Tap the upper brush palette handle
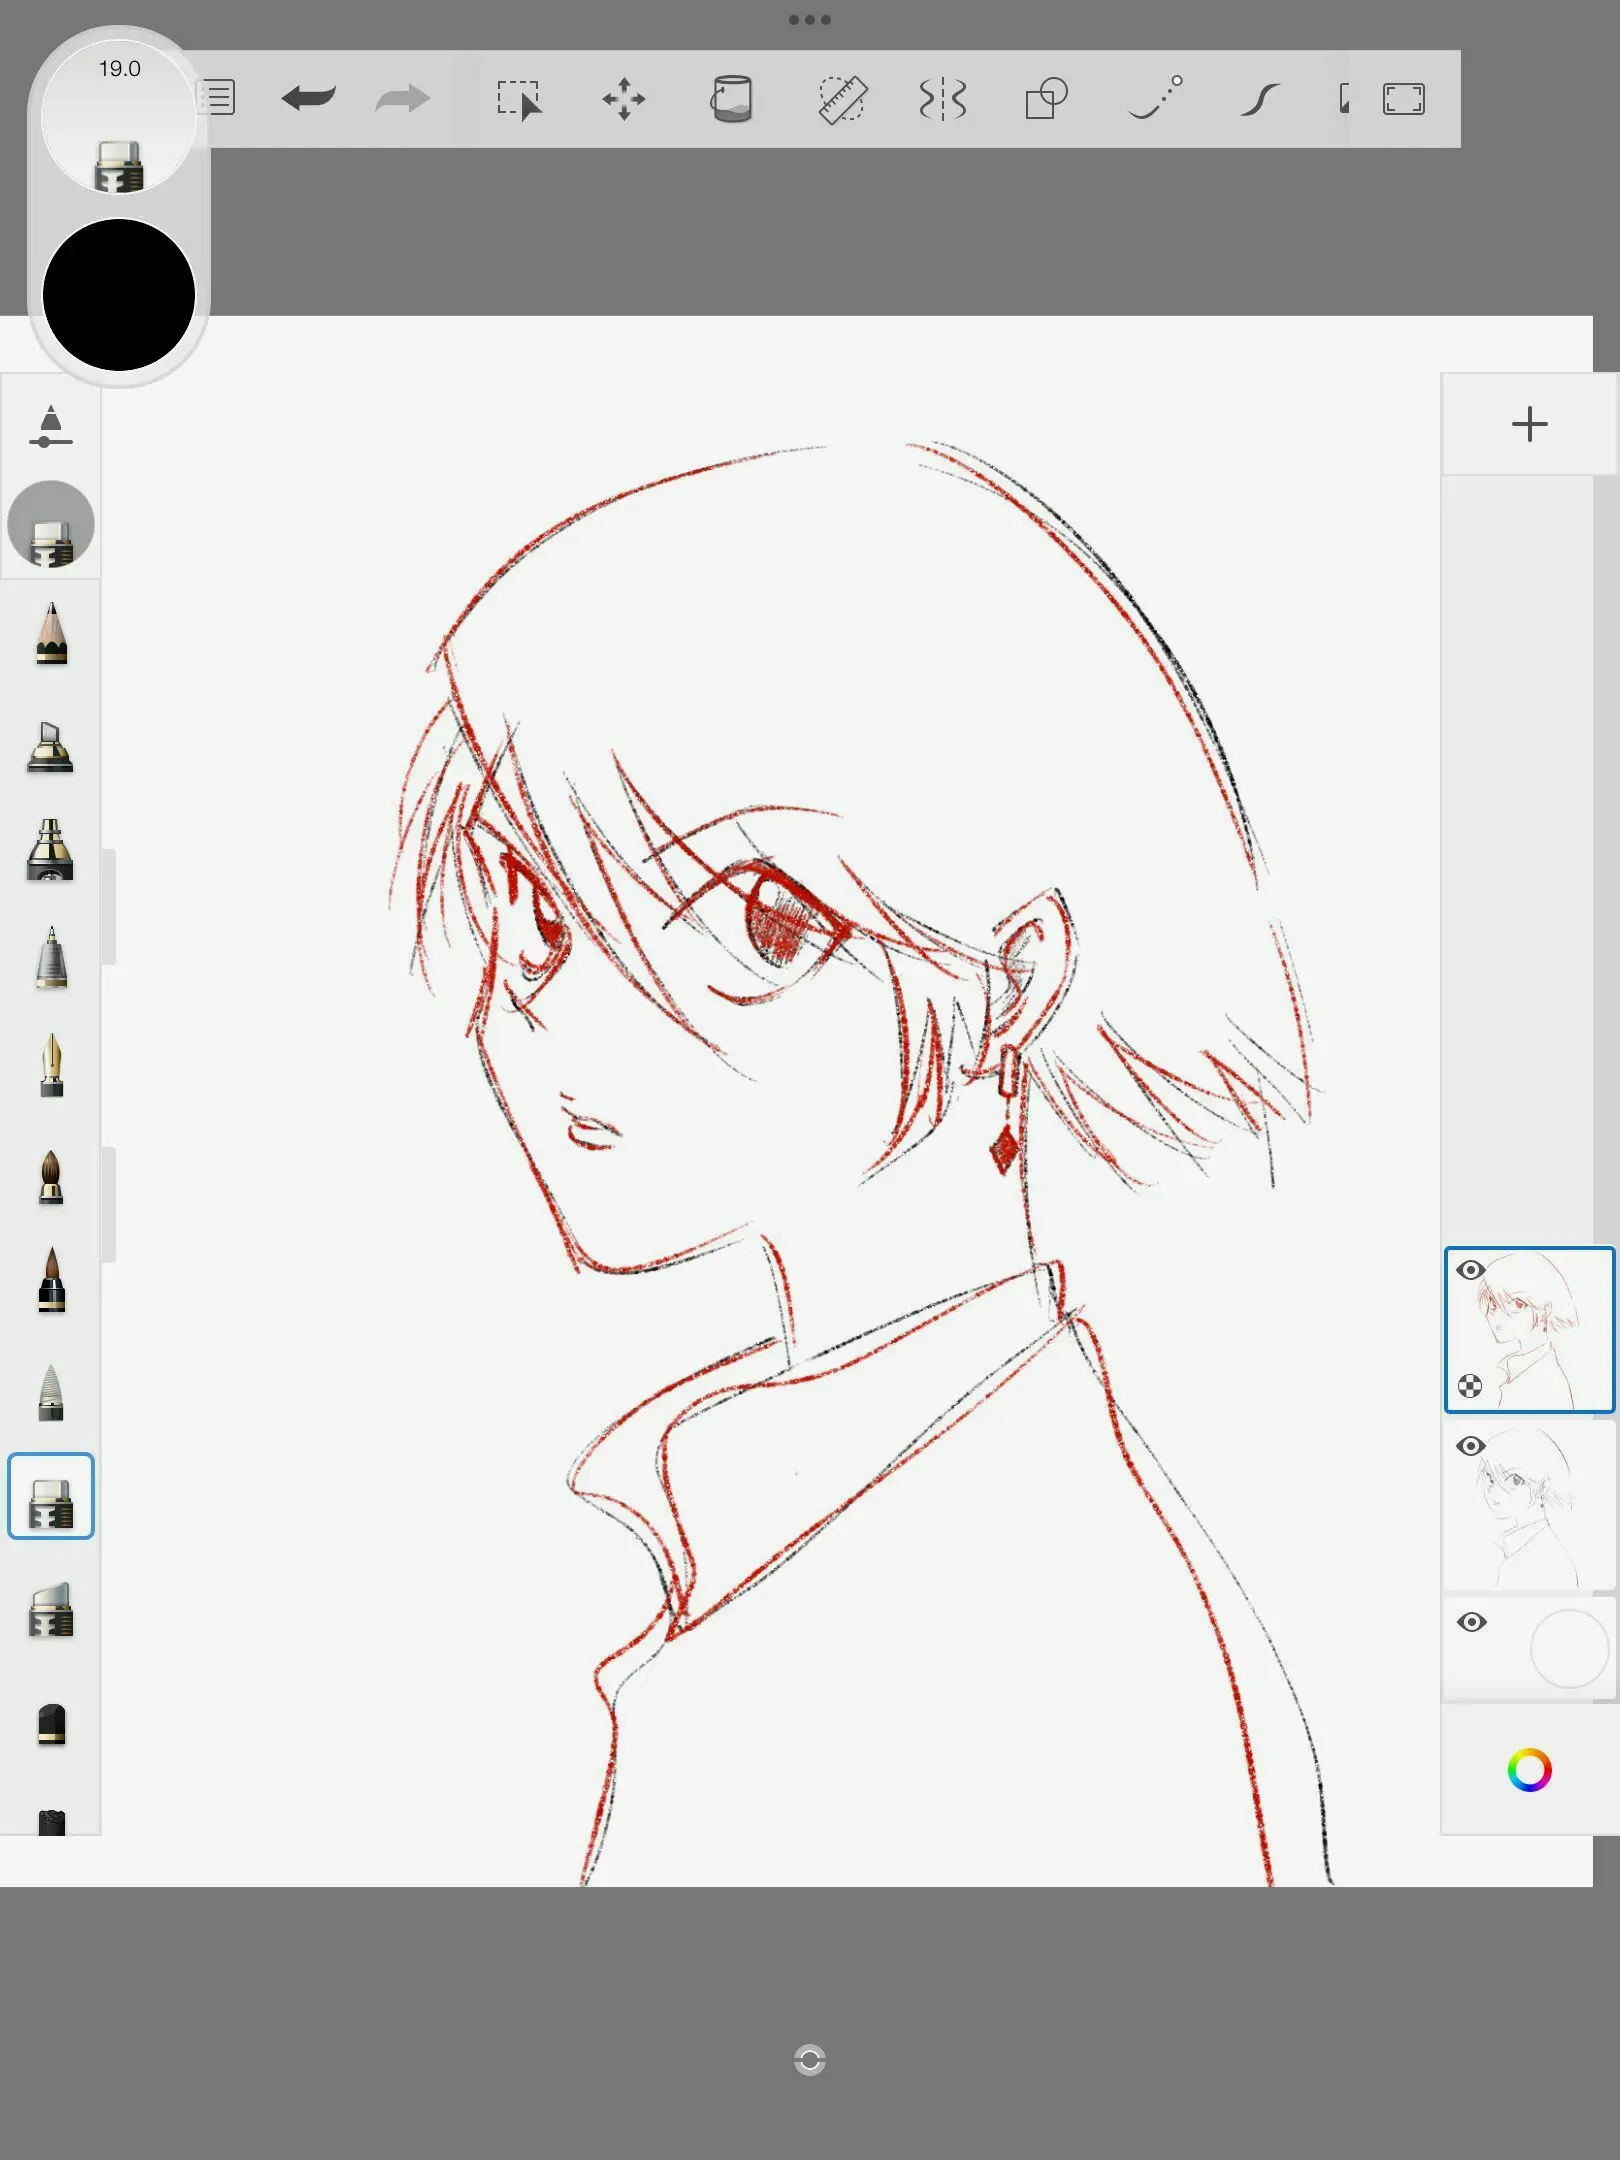The height and width of the screenshot is (2160, 1620). (x=109, y=907)
